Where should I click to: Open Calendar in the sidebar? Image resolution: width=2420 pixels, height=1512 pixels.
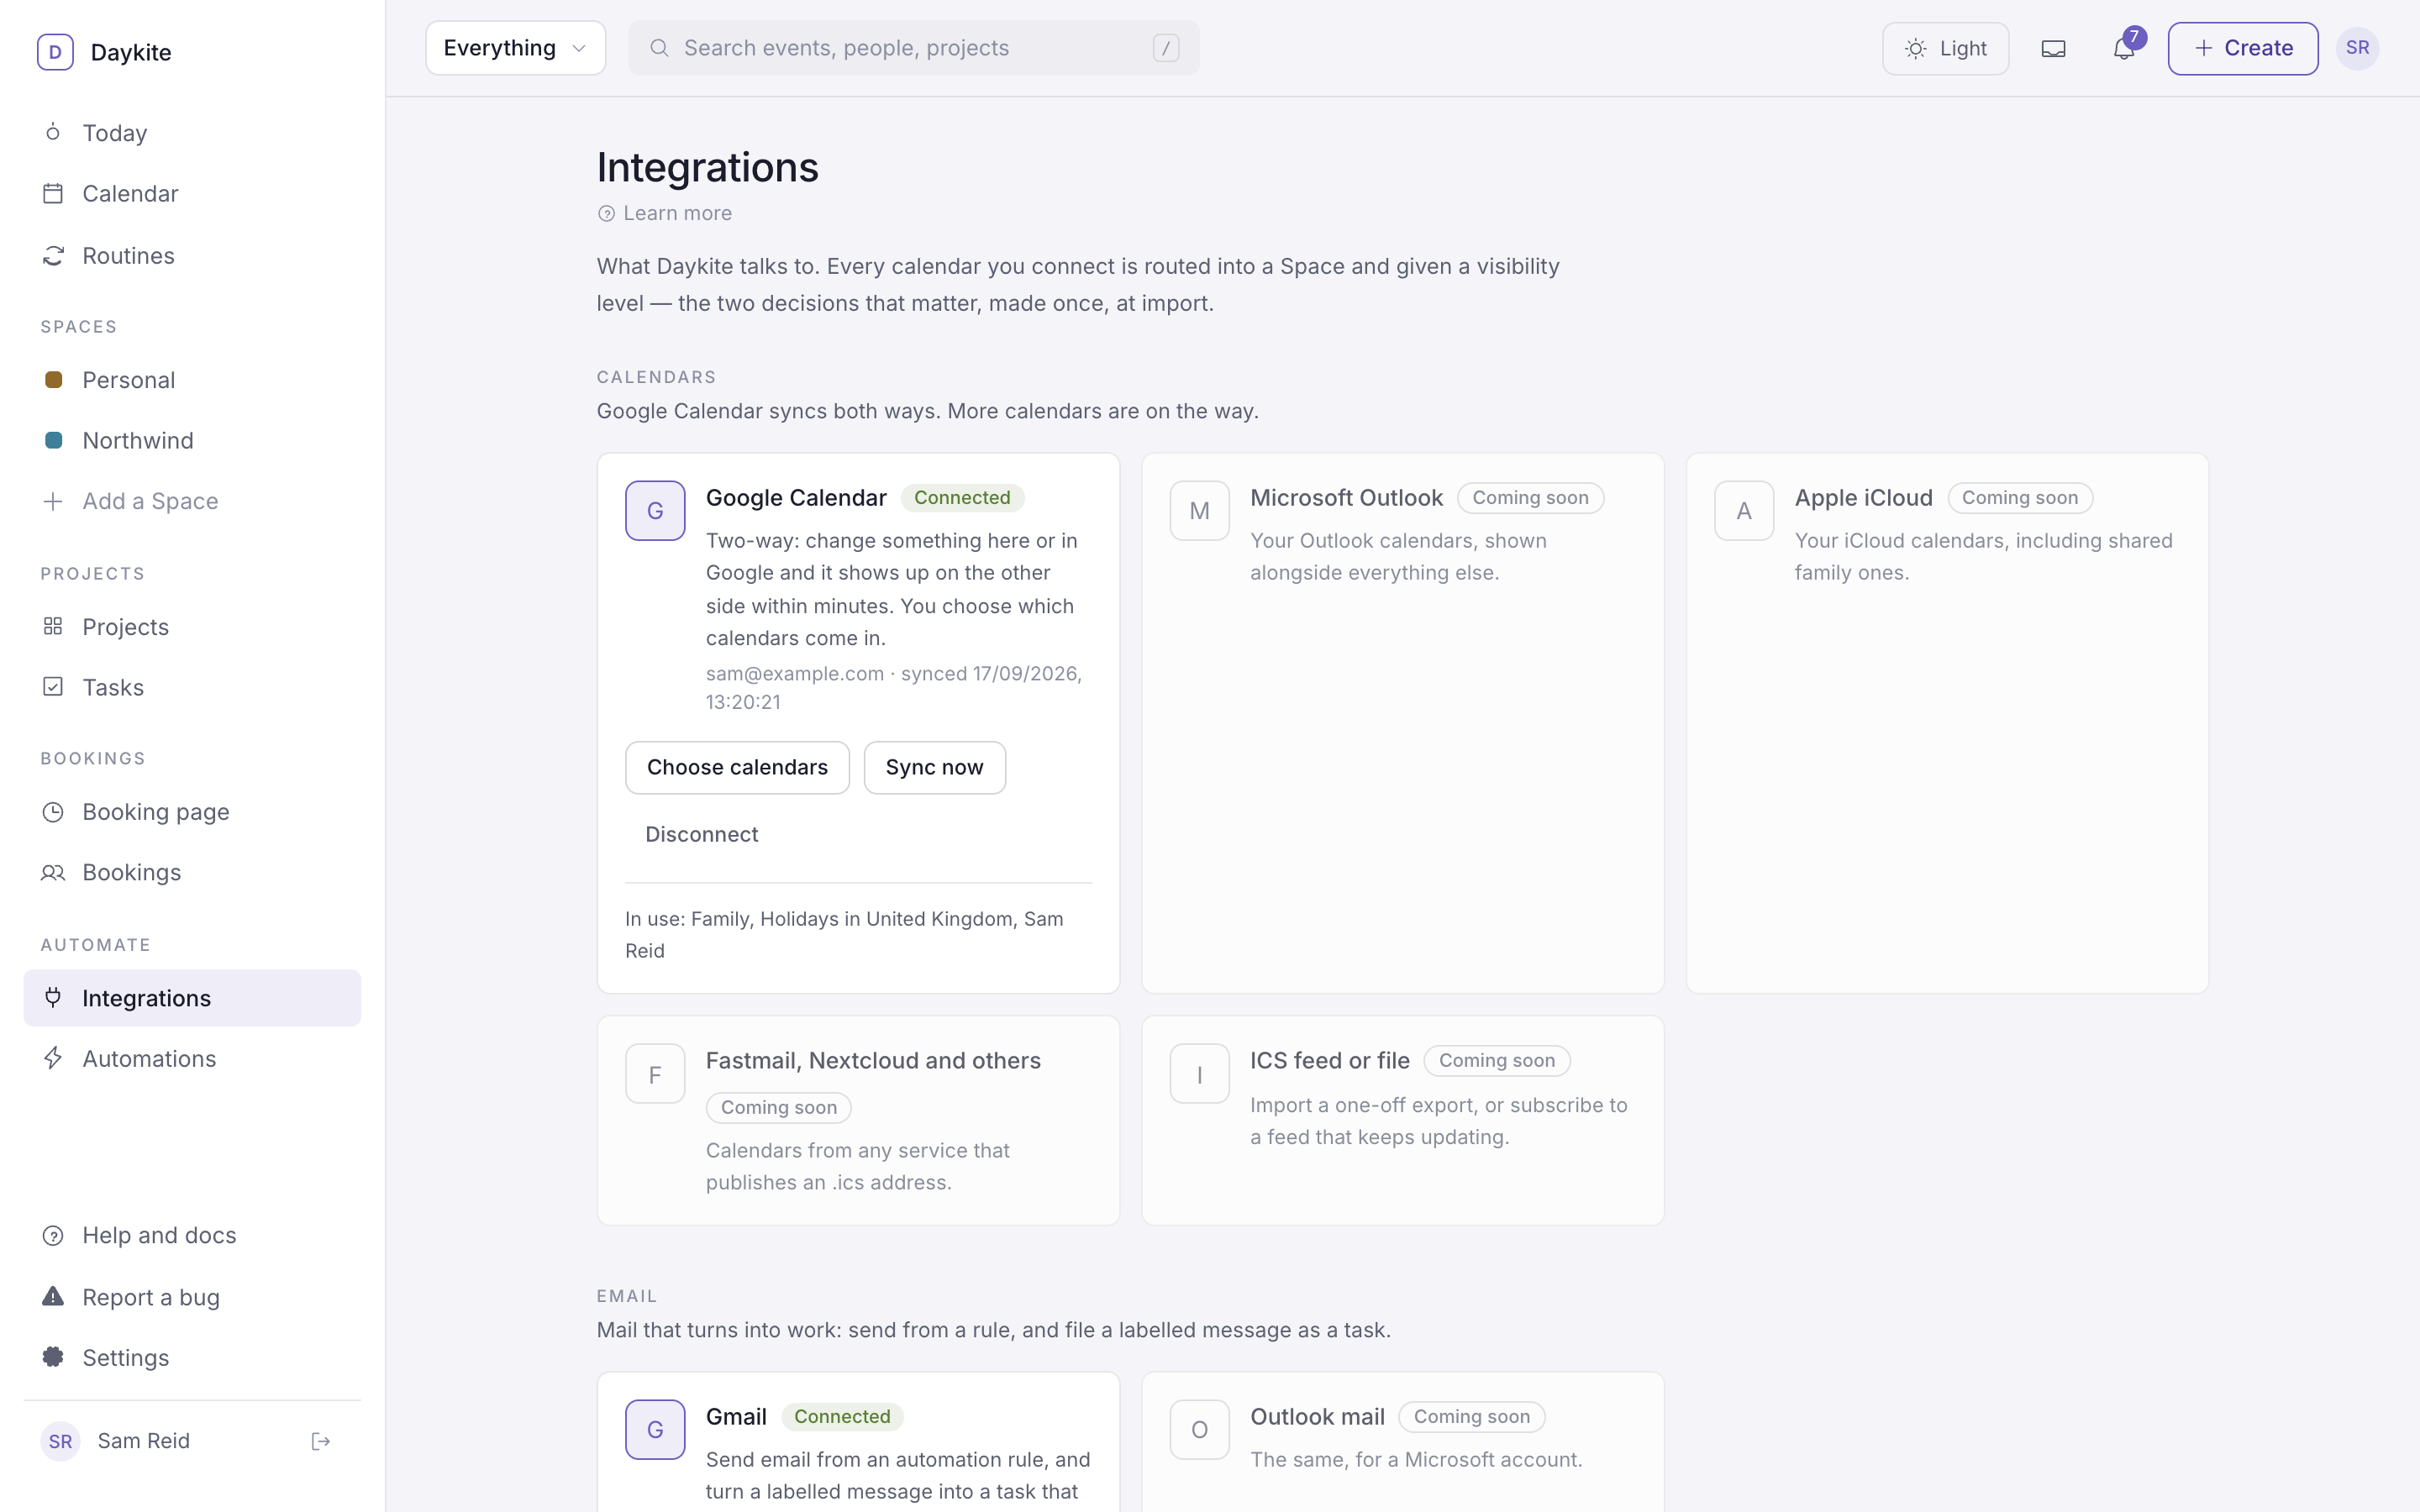click(x=192, y=194)
